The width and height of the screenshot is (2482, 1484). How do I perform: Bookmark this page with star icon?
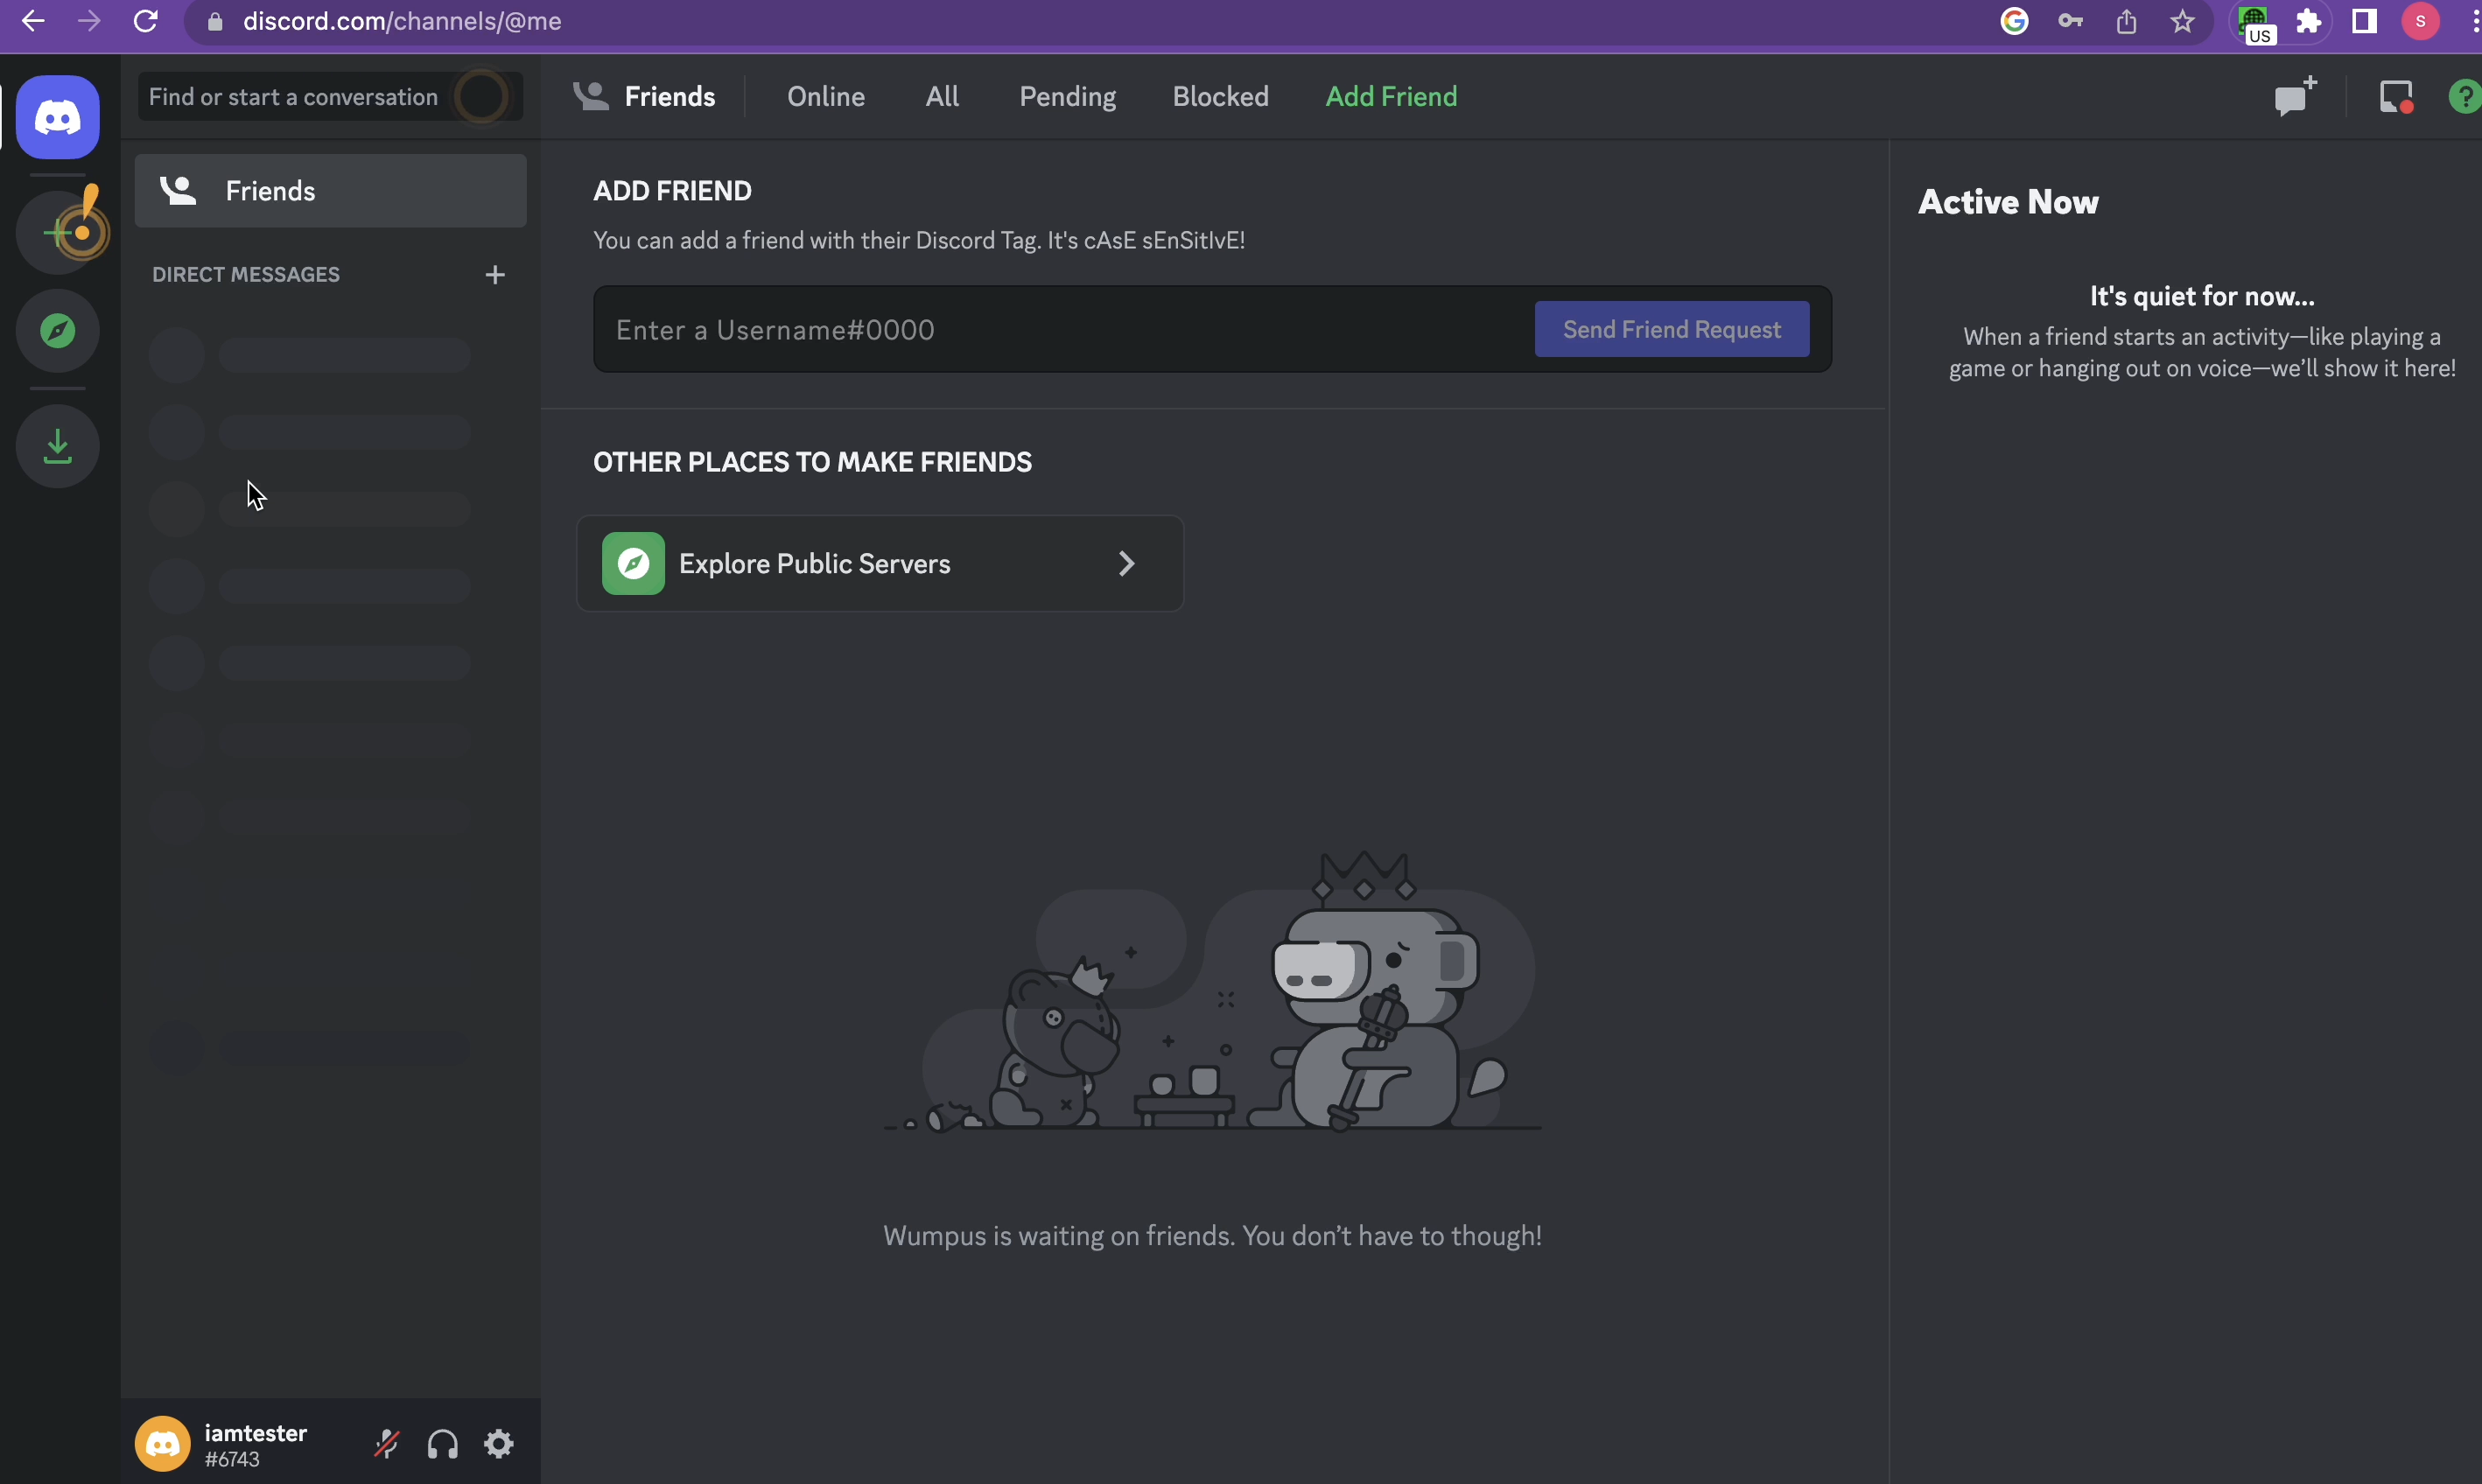click(2182, 21)
